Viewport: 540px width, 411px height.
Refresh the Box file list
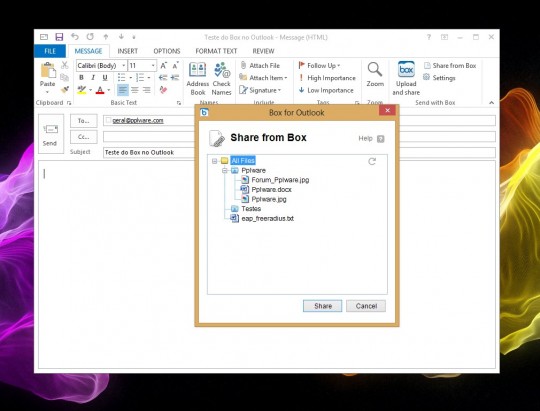372,161
